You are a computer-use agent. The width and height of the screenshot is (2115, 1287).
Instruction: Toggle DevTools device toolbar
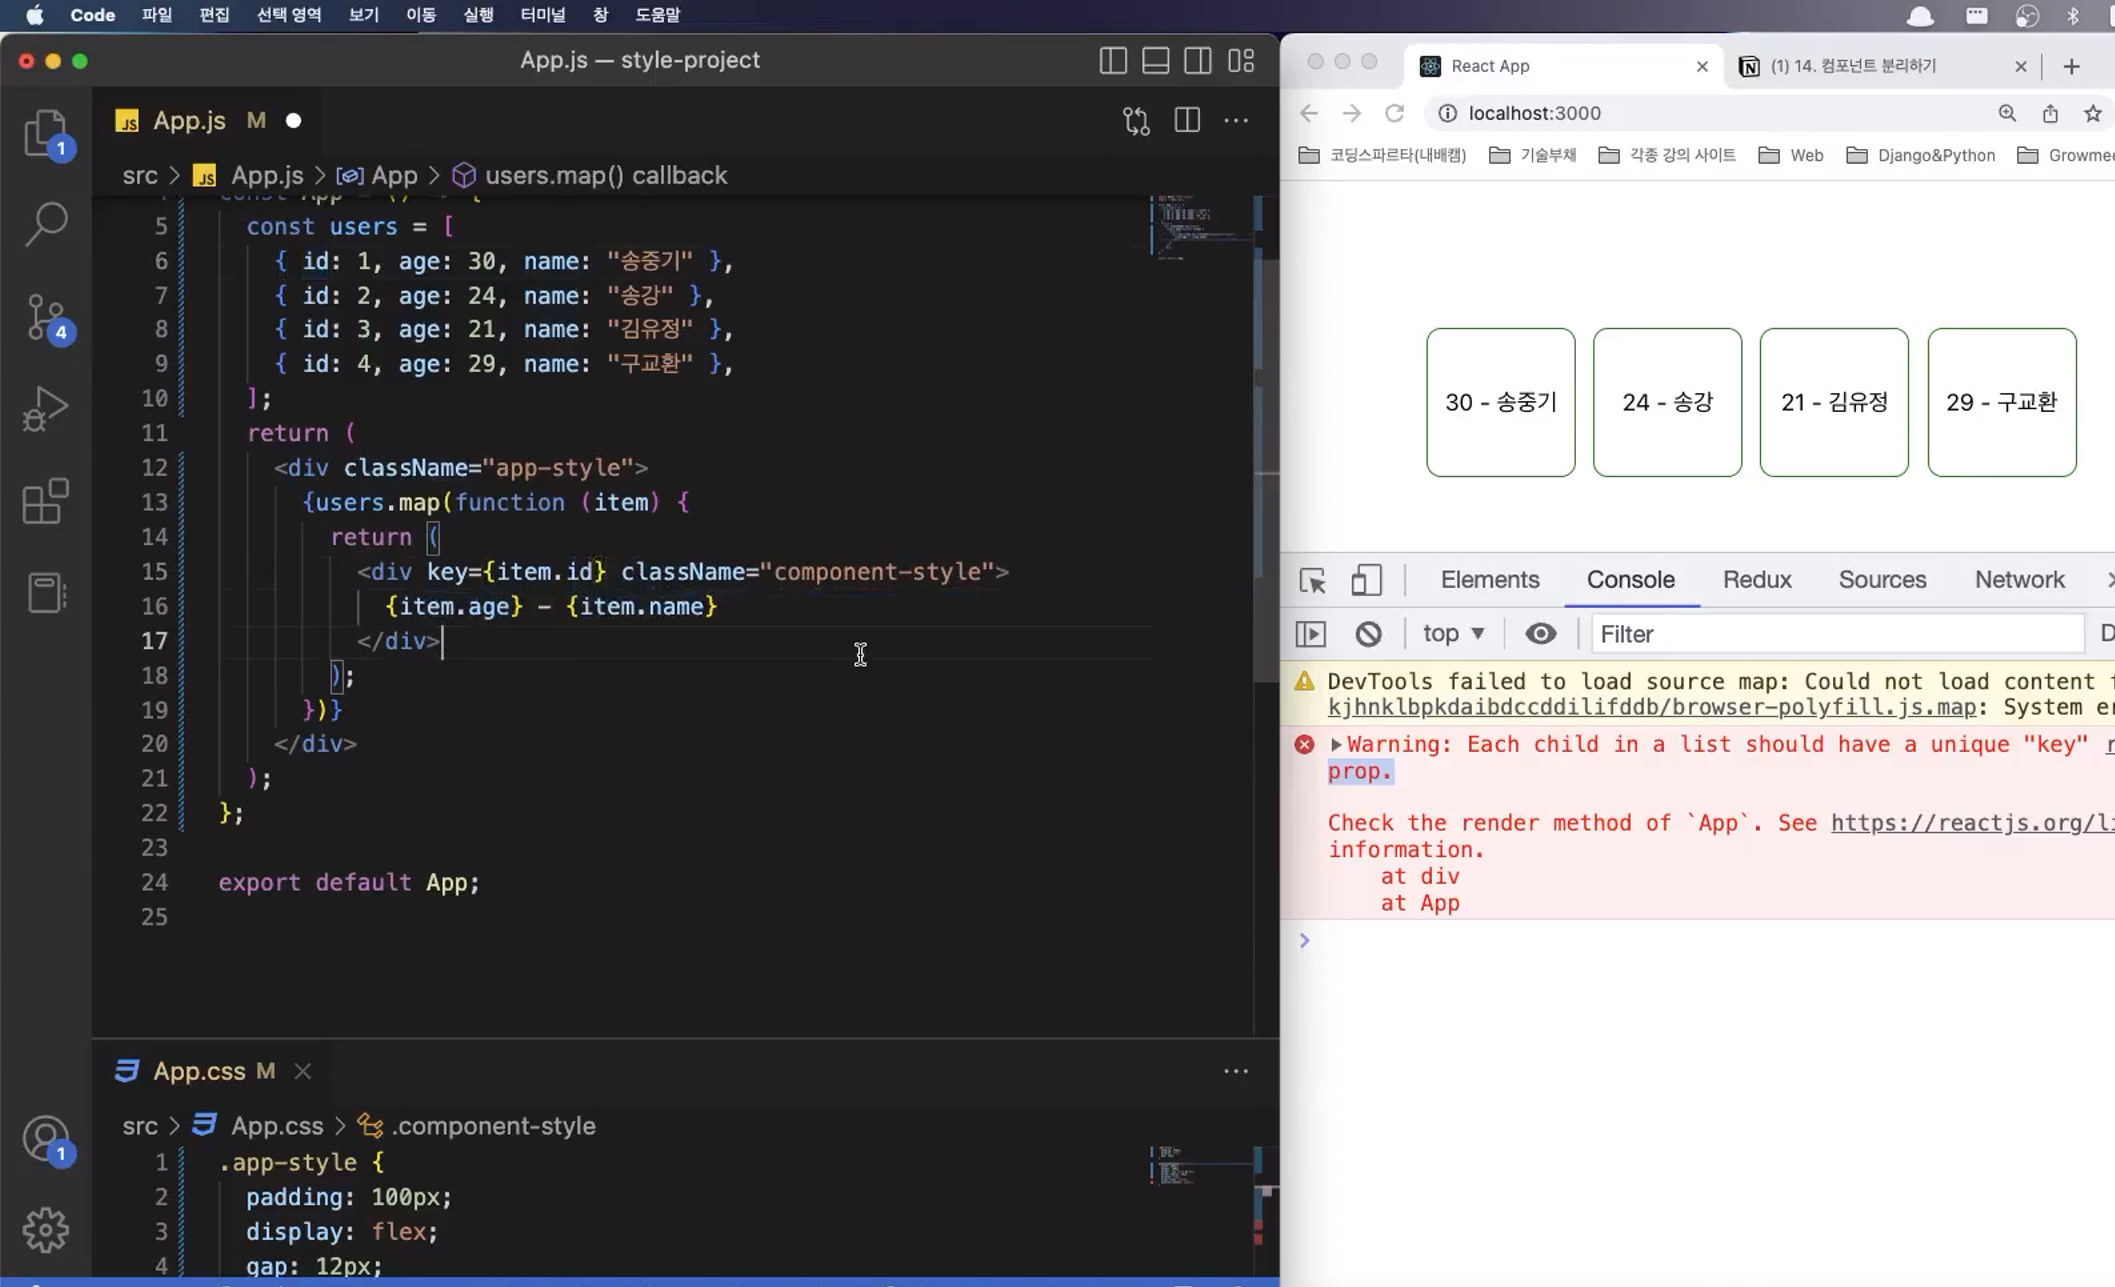click(1366, 580)
